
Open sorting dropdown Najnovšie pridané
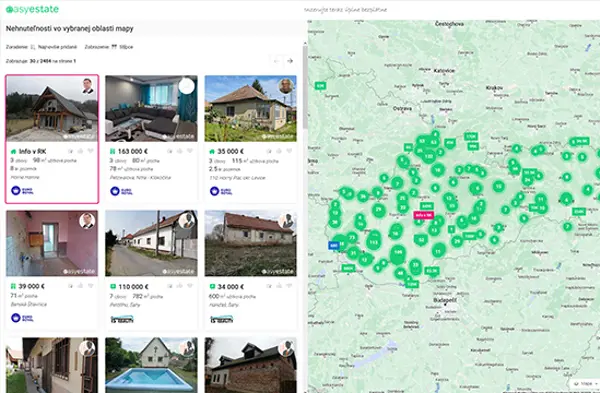tap(54, 47)
